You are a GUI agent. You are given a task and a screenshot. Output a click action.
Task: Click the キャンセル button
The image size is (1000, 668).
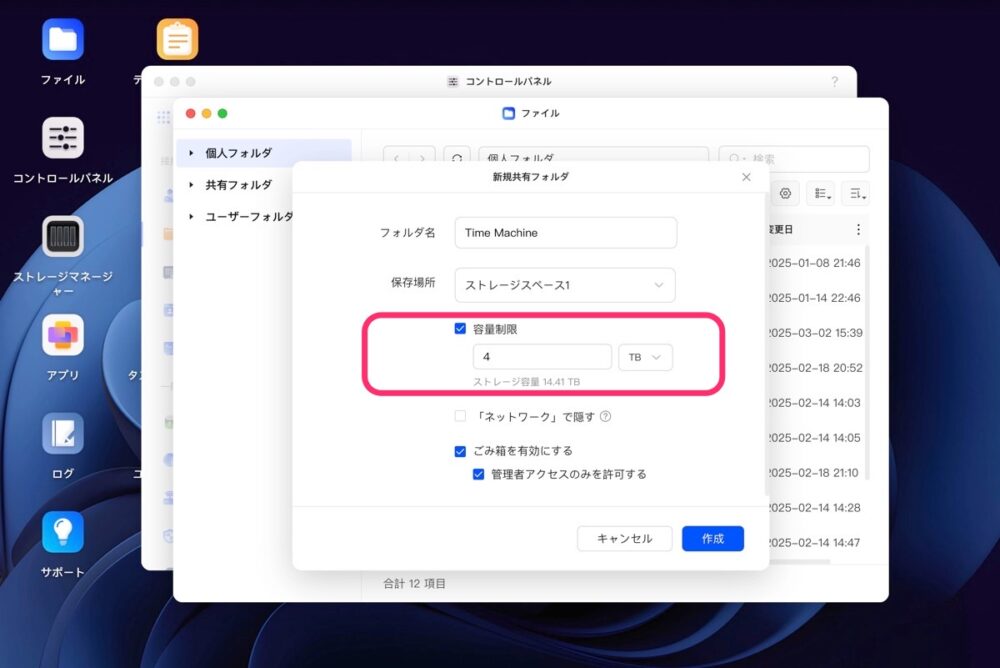624,538
